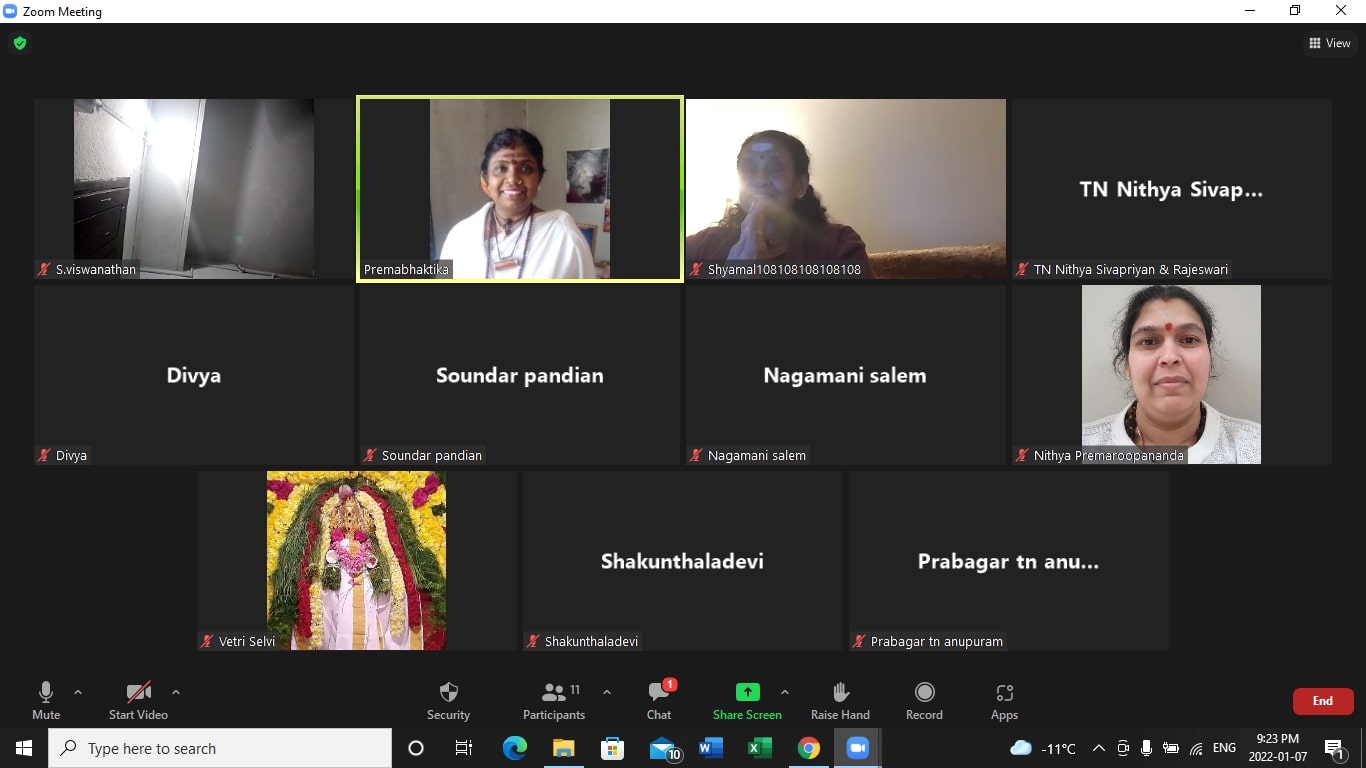Click the green encryption shield icon
This screenshot has height=768, width=1366.
pos(20,43)
